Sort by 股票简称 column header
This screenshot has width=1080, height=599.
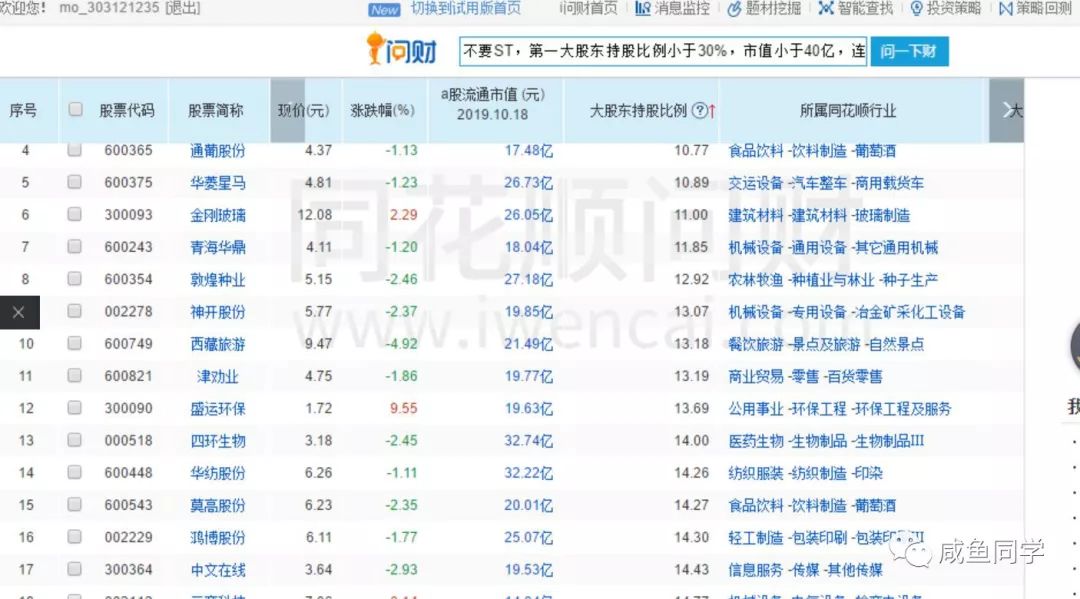coord(216,110)
